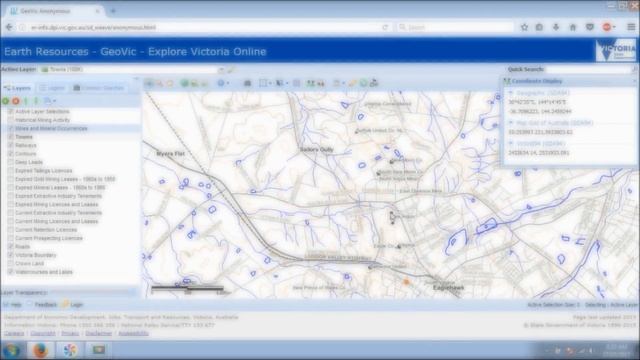
Task: Toggle the Active Layer Selections checkbox
Action: [11, 111]
